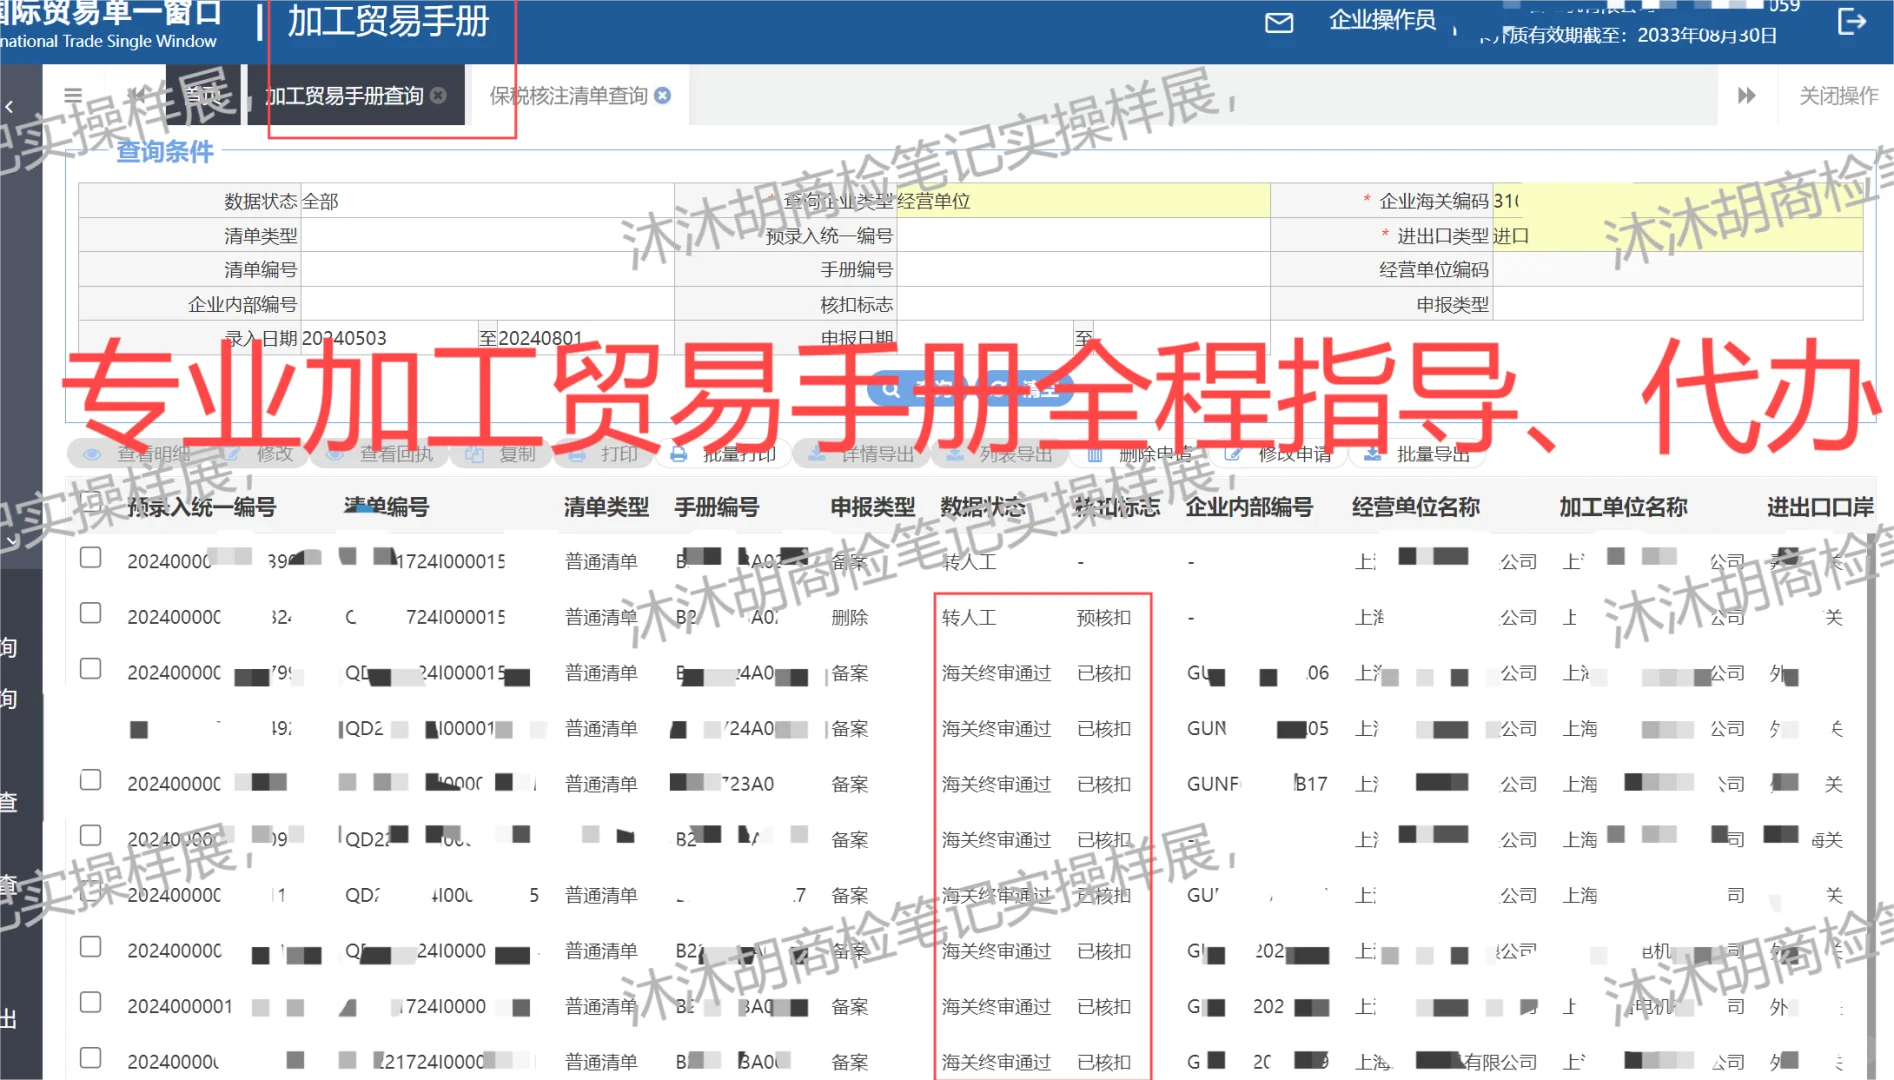Click the logout icon at top right

1852,22
